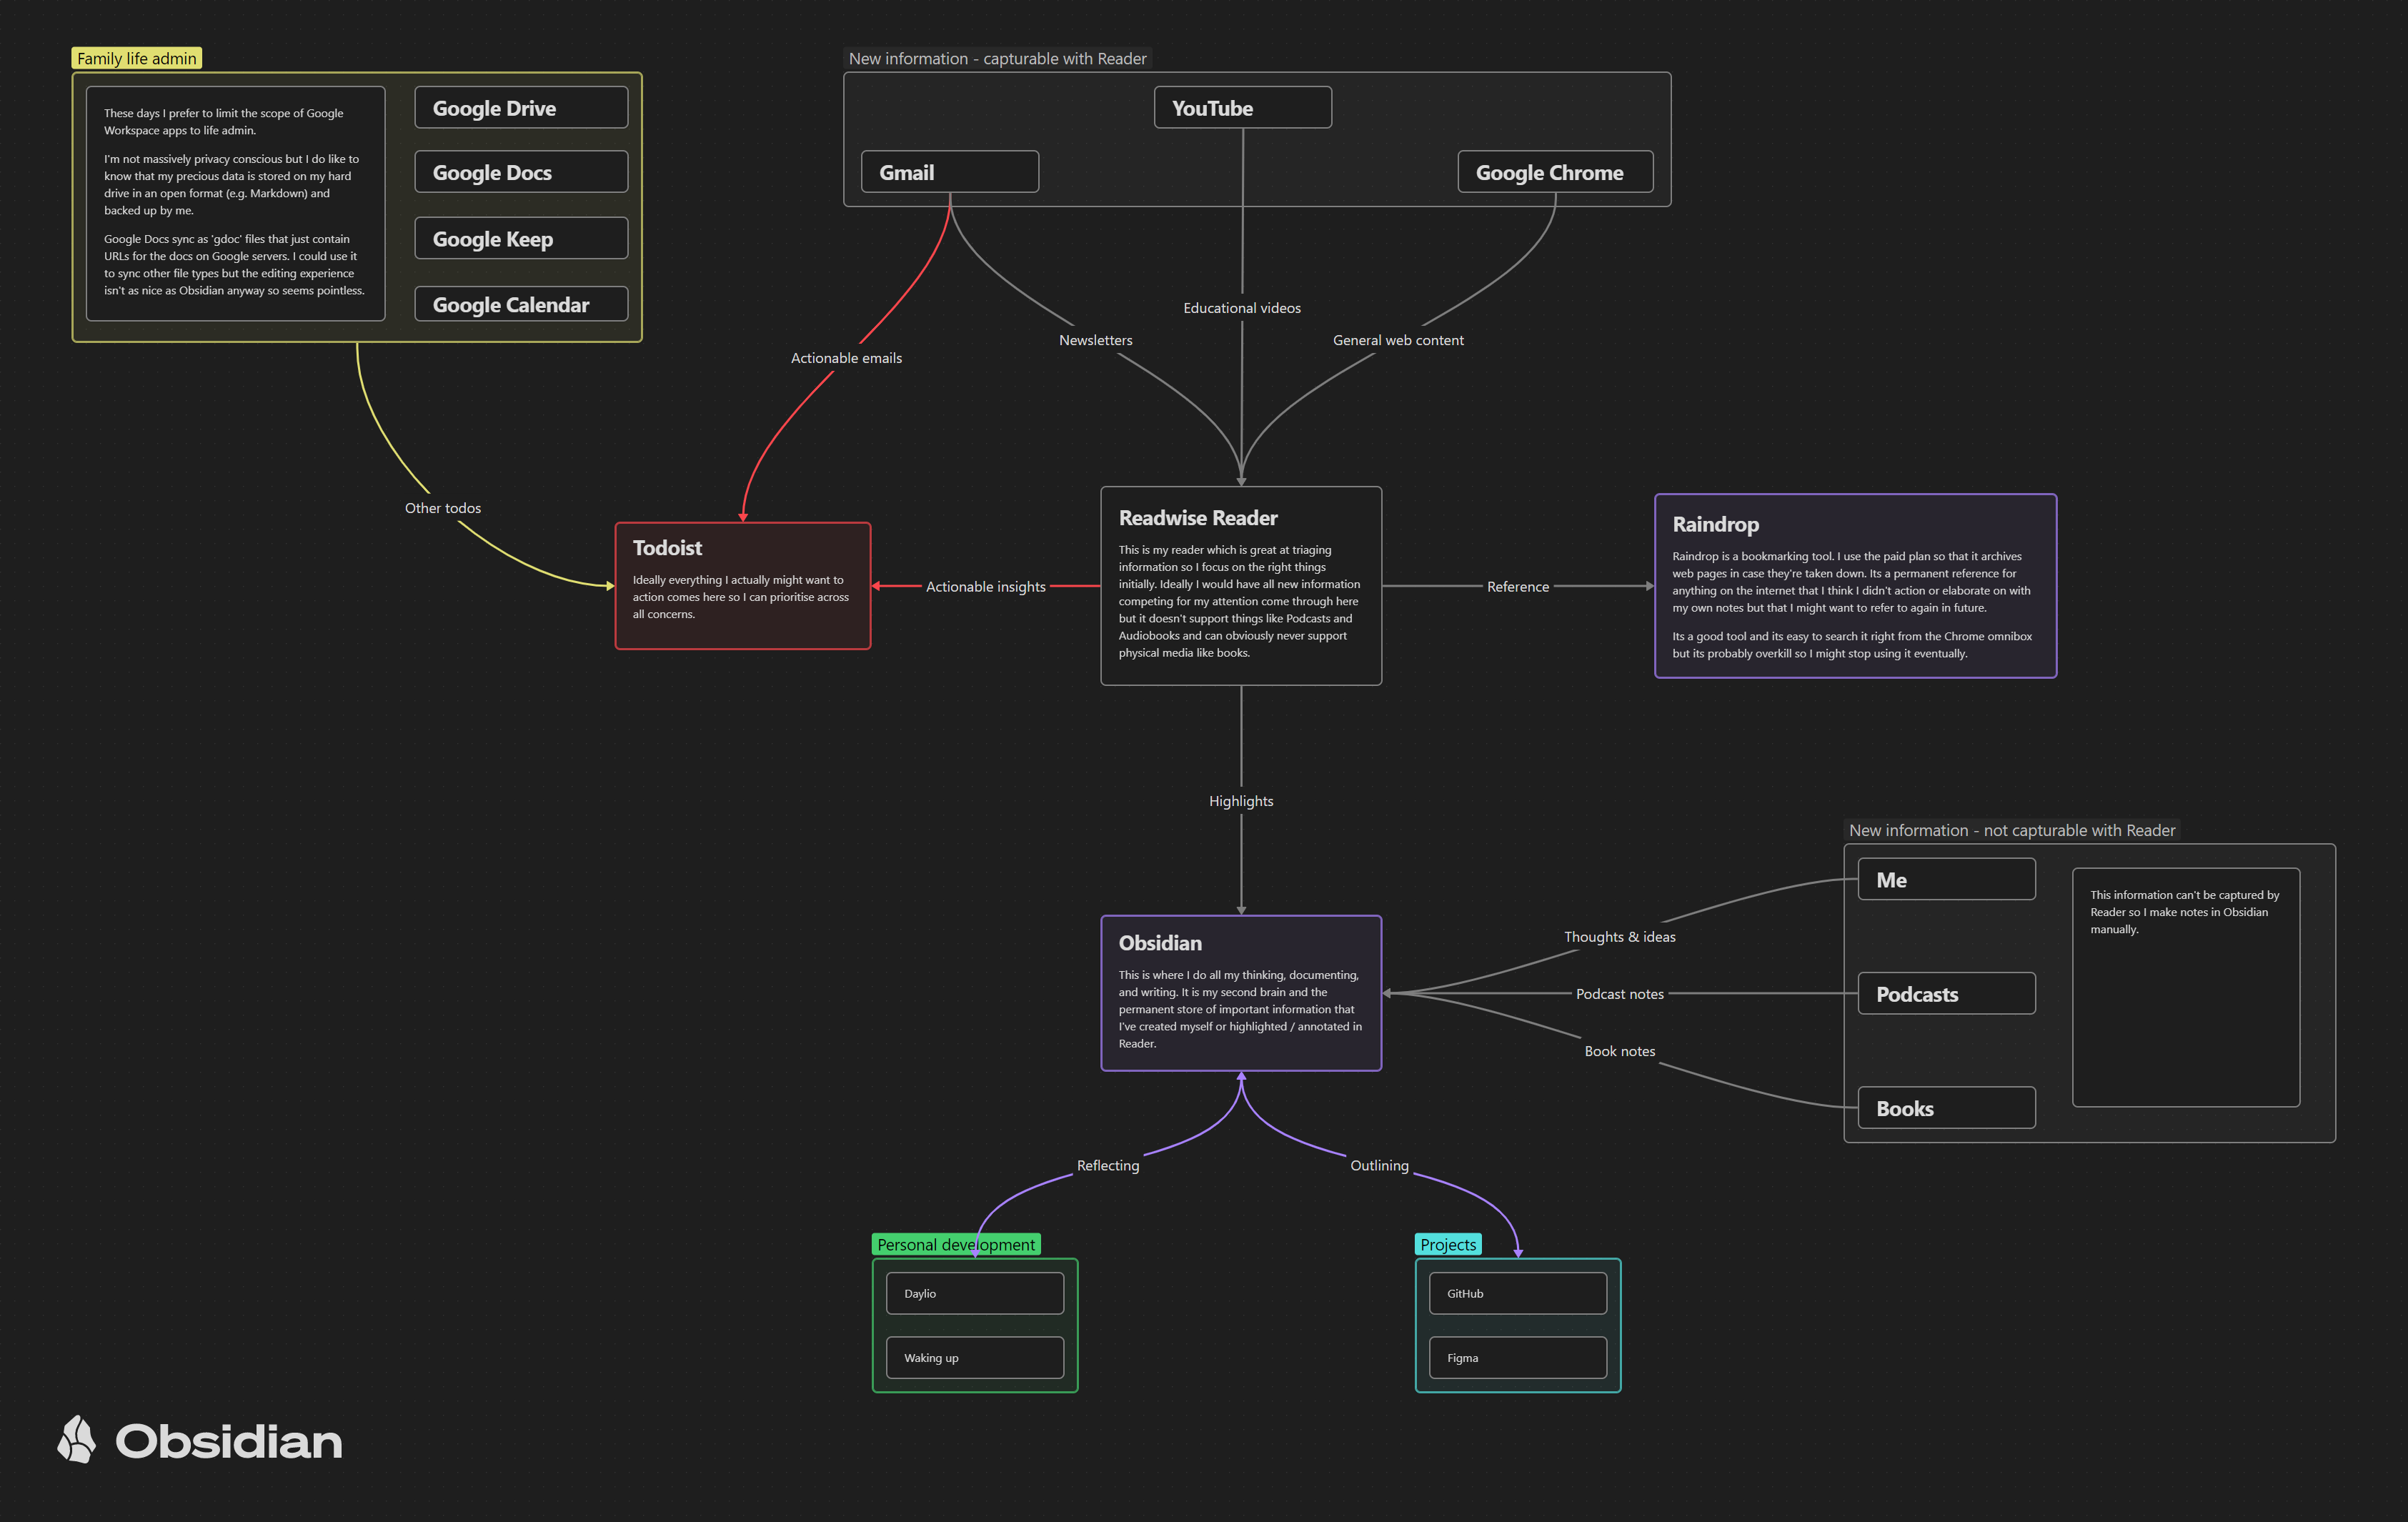
Task: Click the Podcast notes edge label
Action: (x=1619, y=994)
